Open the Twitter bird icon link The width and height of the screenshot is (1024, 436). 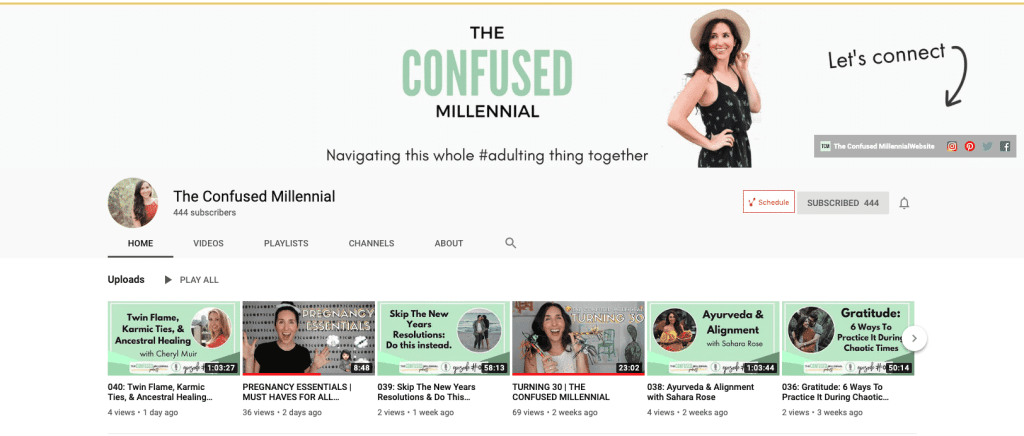pyautogui.click(x=987, y=146)
